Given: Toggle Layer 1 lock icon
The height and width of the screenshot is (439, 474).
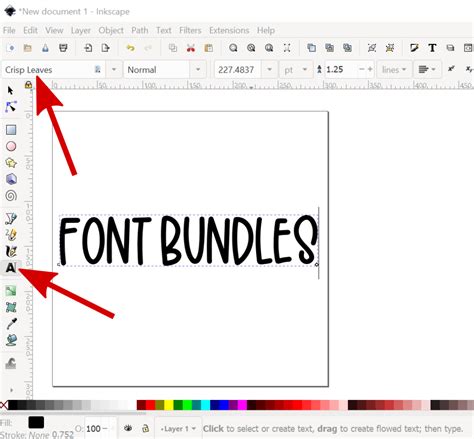Looking at the screenshot, I should coord(145,428).
